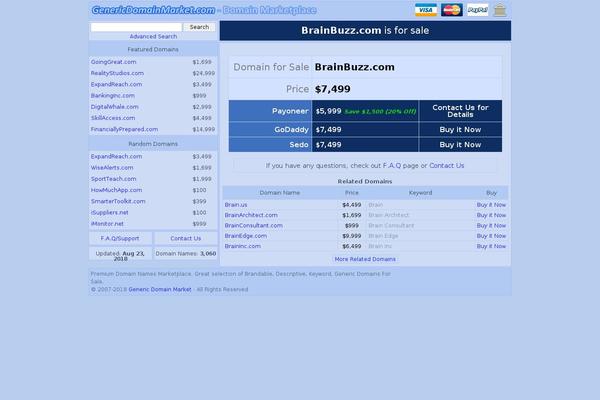Click the Search button
Viewport: 600px width, 400px height.
pyautogui.click(x=199, y=27)
